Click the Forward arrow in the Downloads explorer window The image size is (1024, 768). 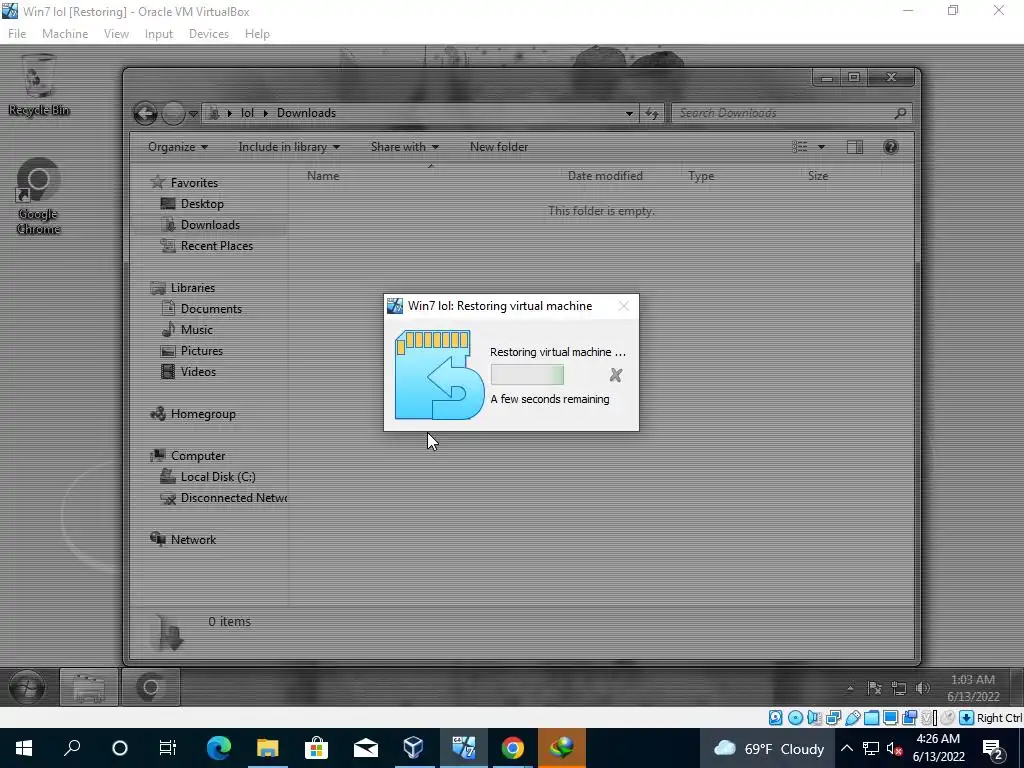pos(173,114)
